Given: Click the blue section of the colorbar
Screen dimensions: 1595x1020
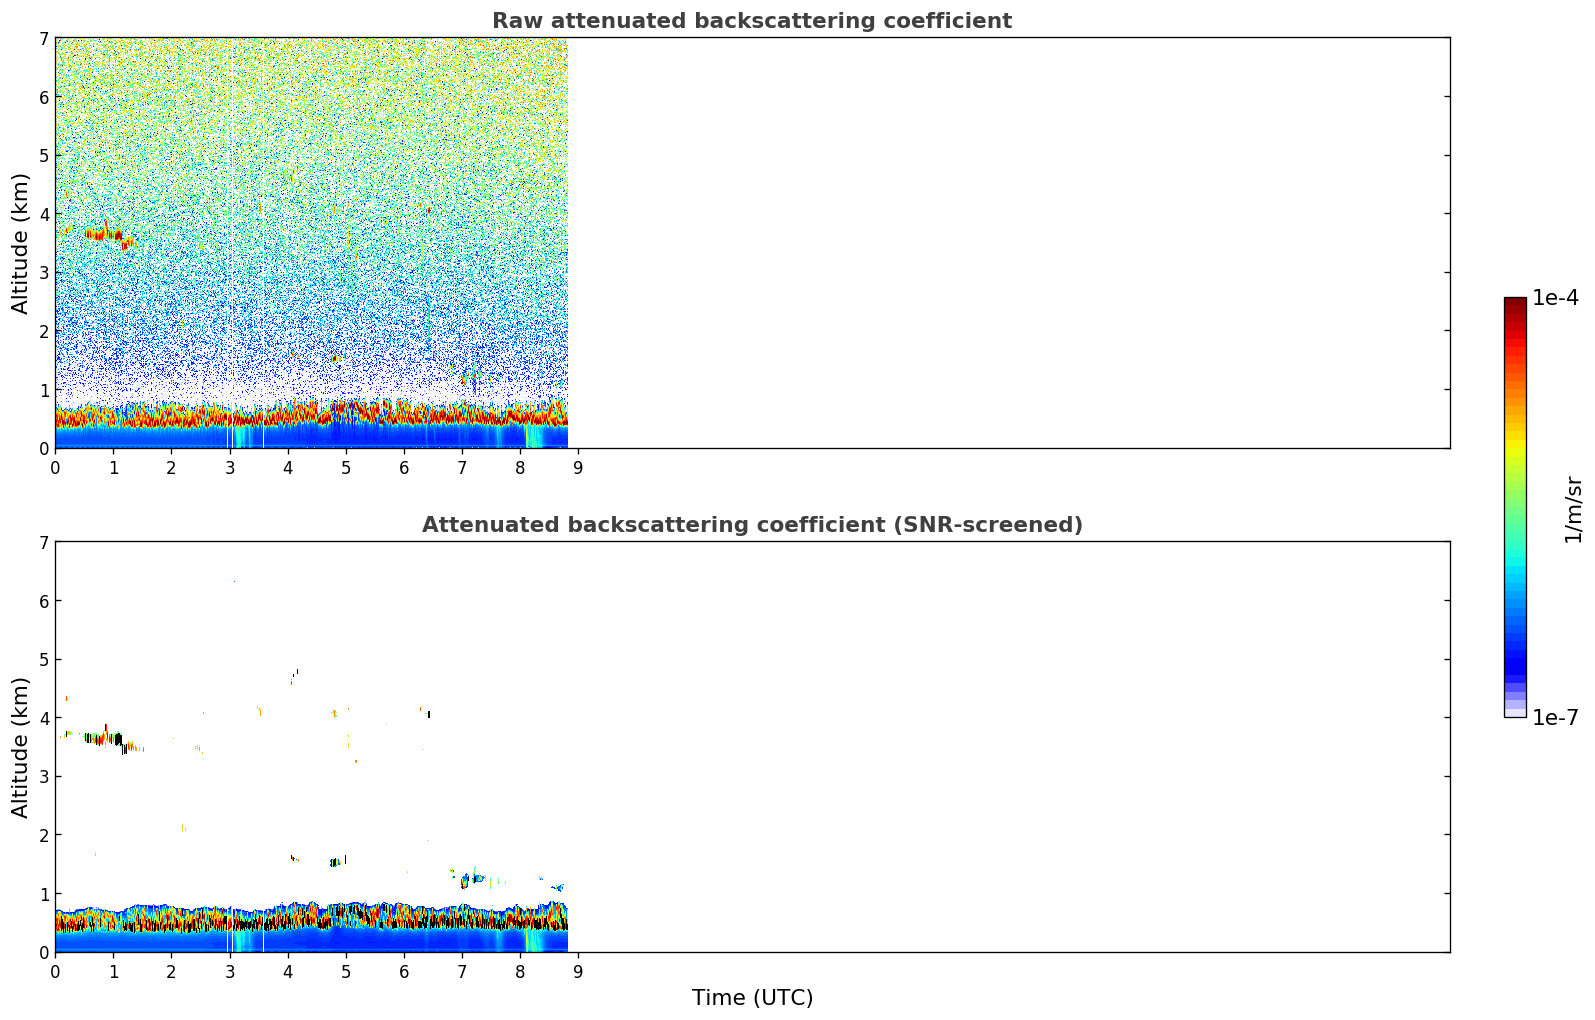Looking at the screenshot, I should coord(1514,640).
